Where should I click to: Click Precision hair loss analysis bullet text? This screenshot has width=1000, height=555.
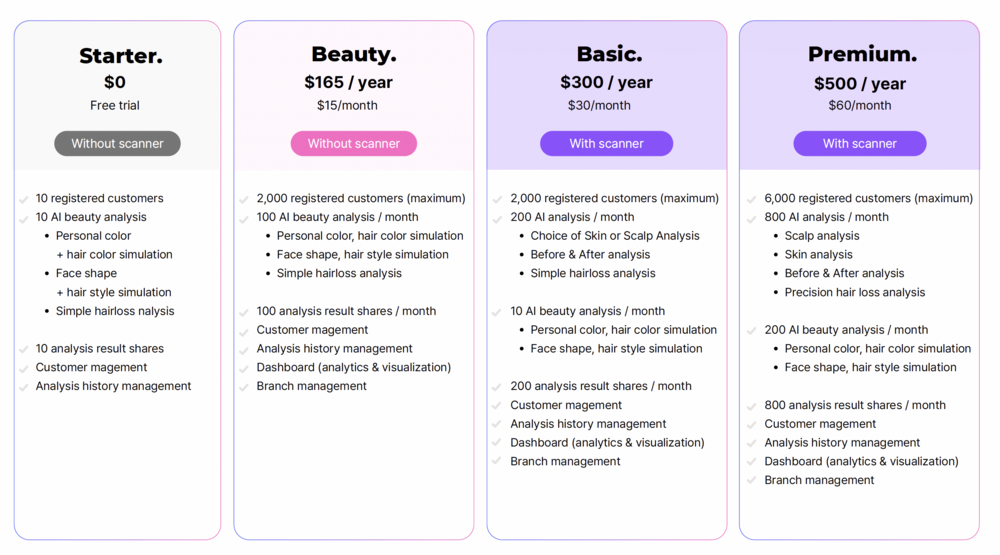click(854, 293)
